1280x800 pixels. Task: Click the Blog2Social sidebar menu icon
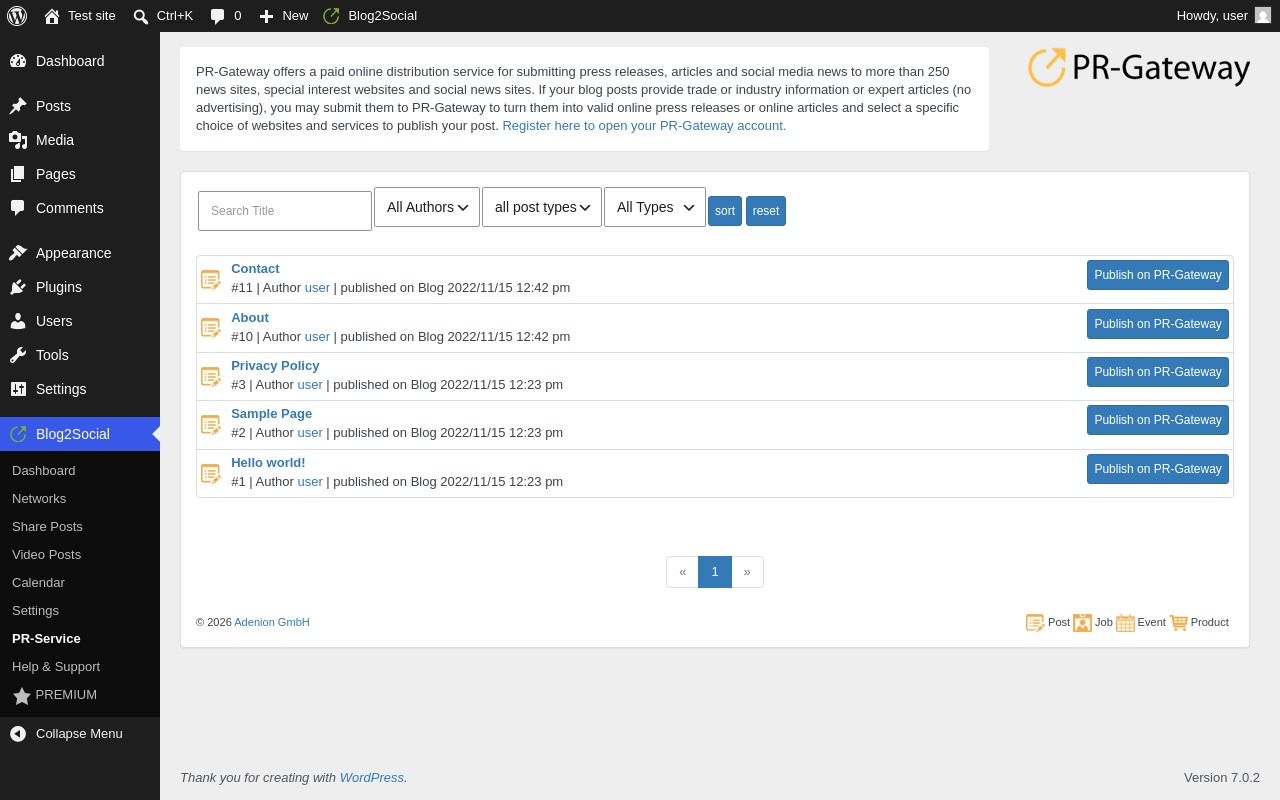[x=18, y=434]
